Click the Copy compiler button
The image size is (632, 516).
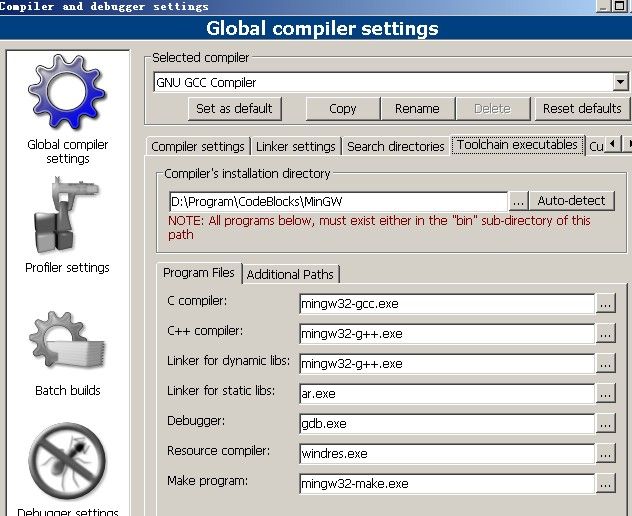click(x=343, y=108)
